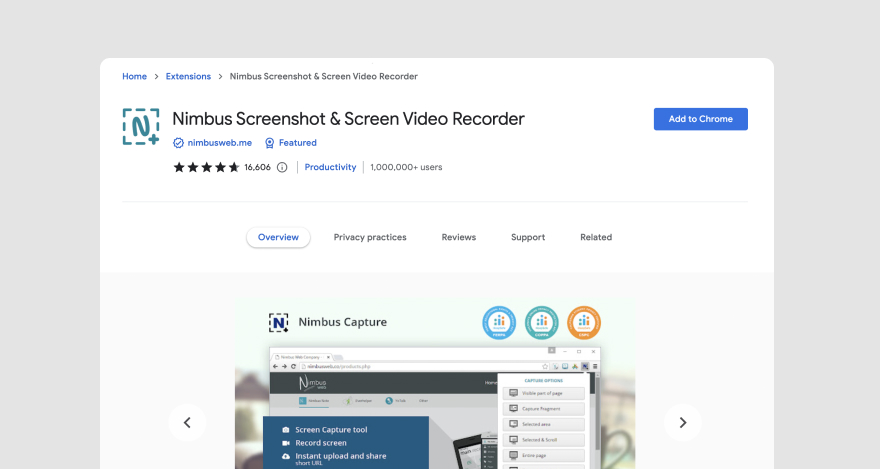880x469 pixels.
Task: Switch to Privacy practices tab
Action: 370,237
